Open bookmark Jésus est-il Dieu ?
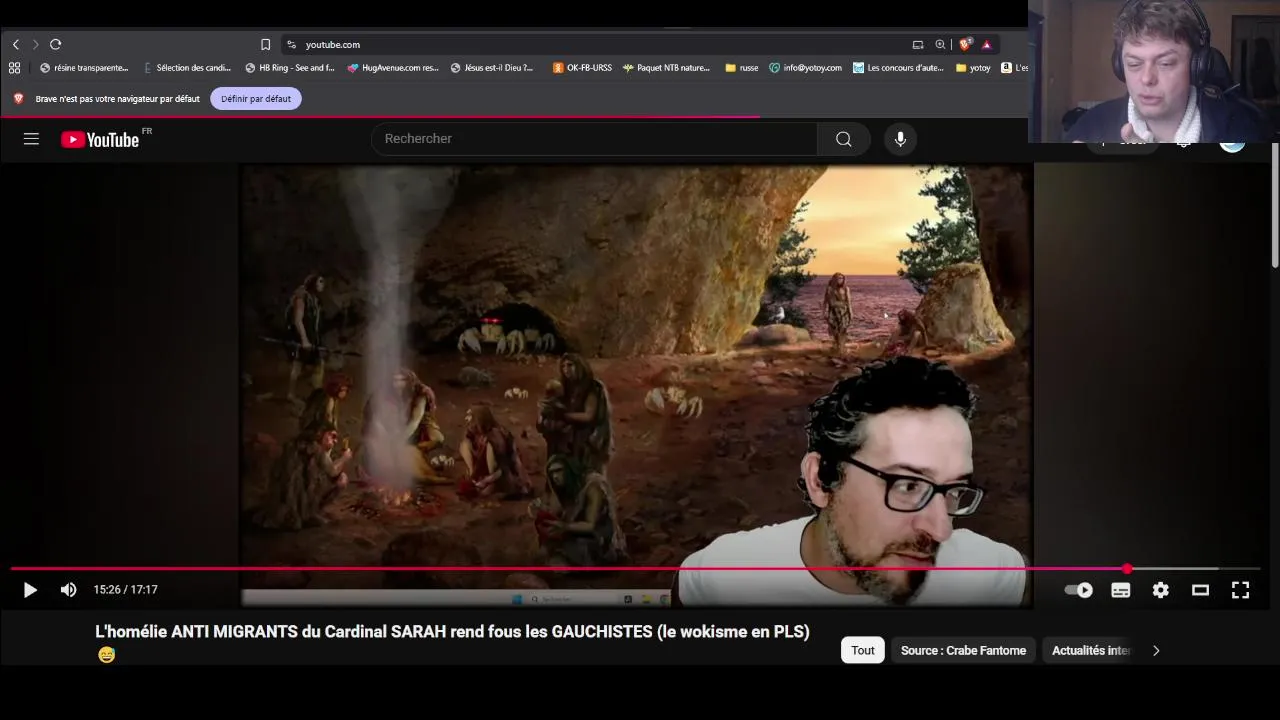This screenshot has width=1280, height=720. pos(492,68)
